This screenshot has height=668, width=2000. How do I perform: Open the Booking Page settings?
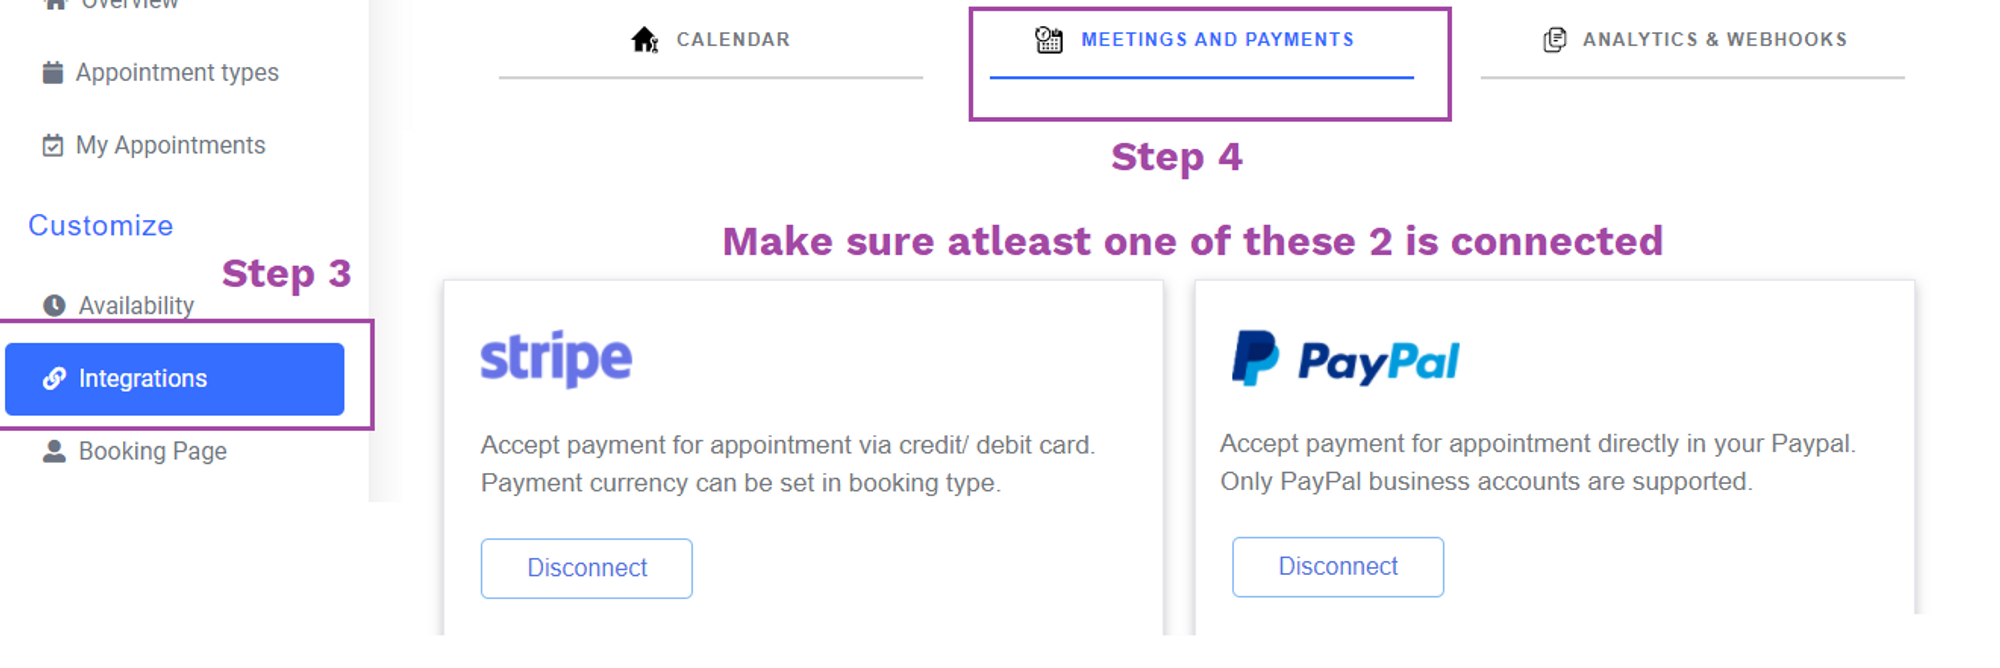click(152, 451)
